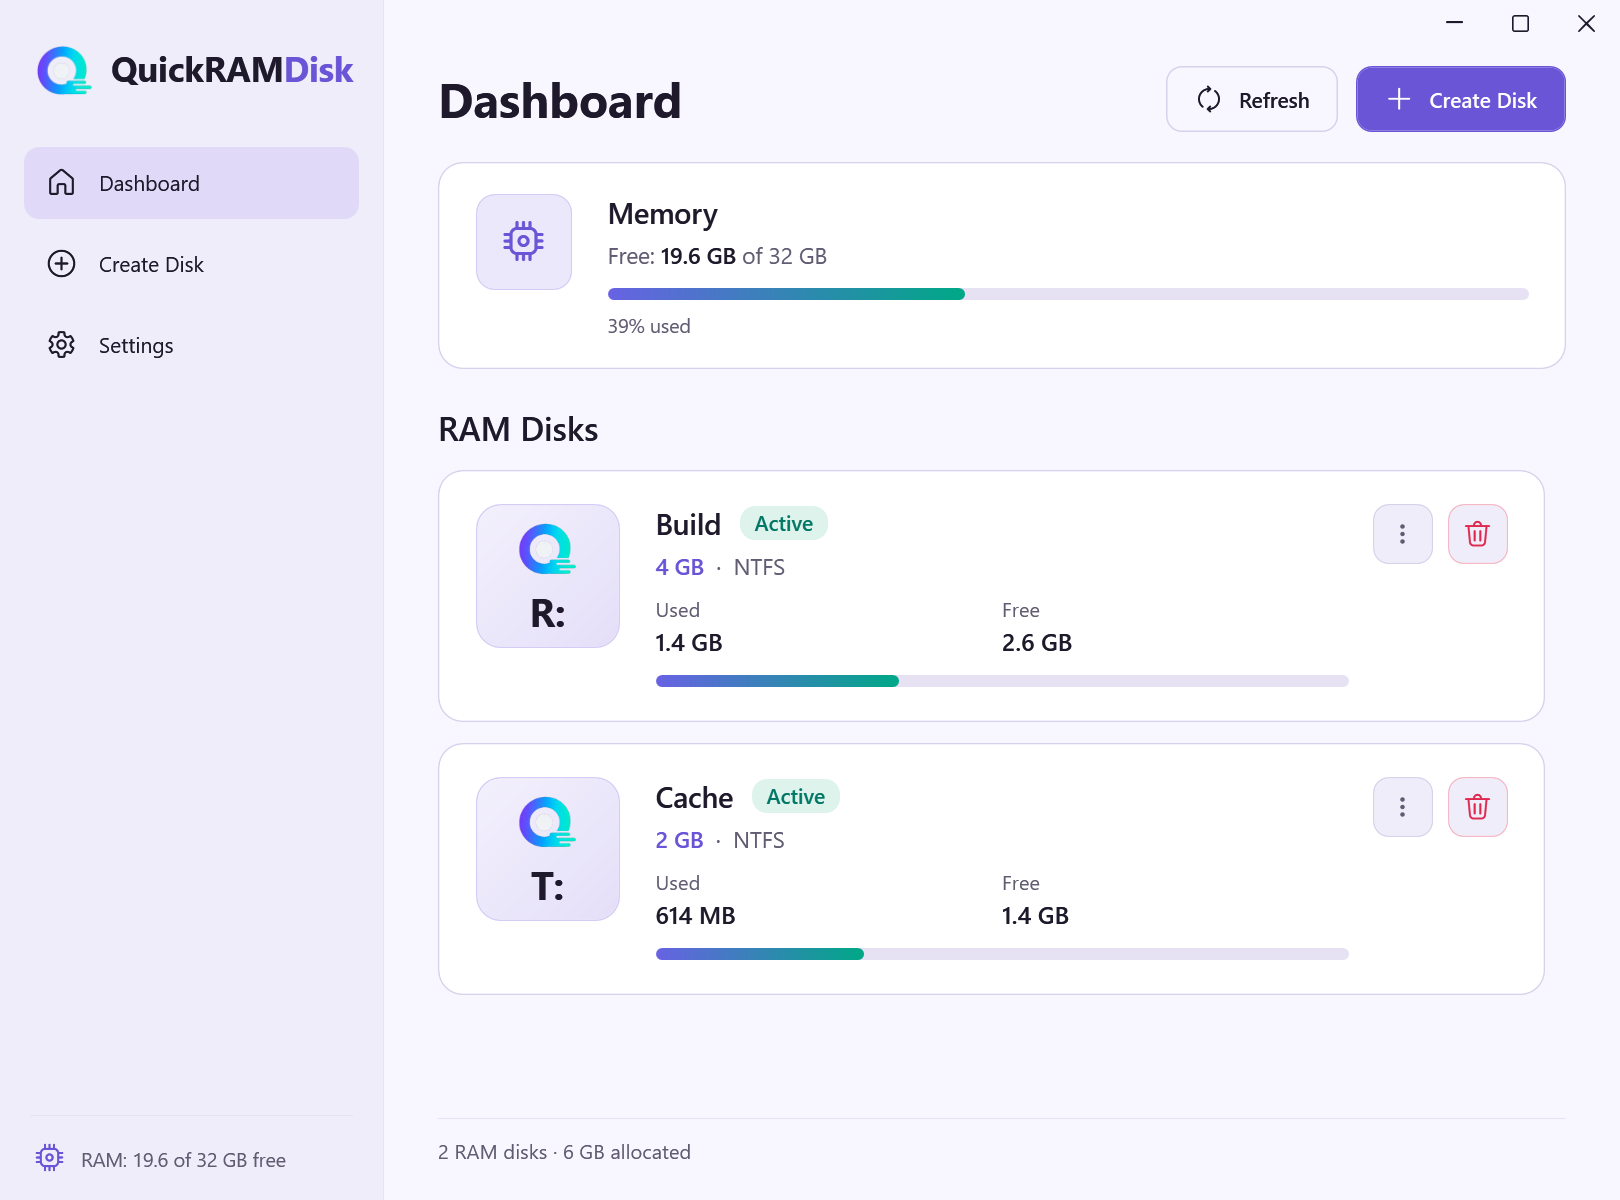1620x1200 pixels.
Task: Delete the Build RAM disk
Action: click(1478, 534)
